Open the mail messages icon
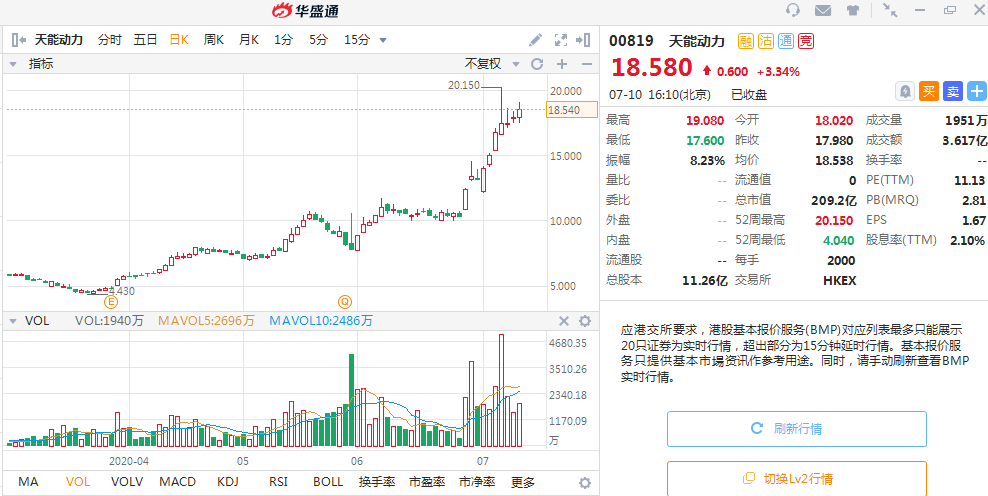Screen dimensions: 988x496 coord(823,10)
